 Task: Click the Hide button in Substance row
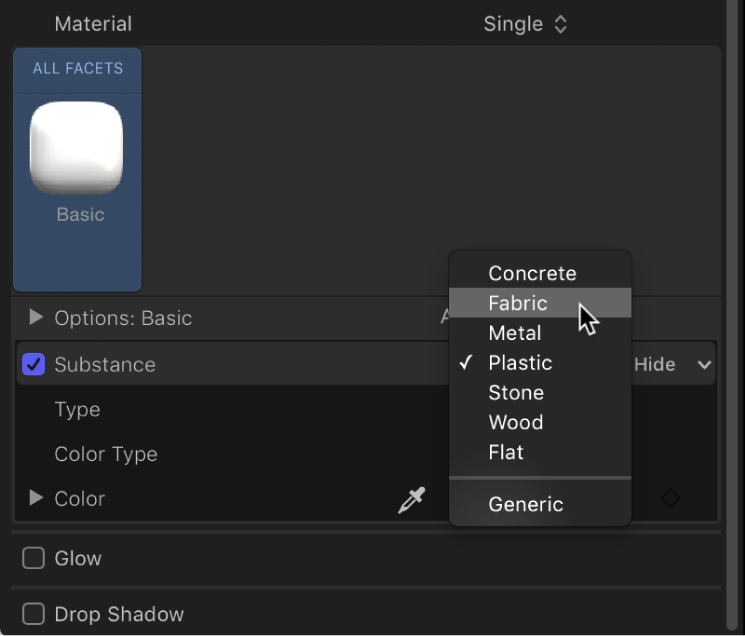(655, 365)
